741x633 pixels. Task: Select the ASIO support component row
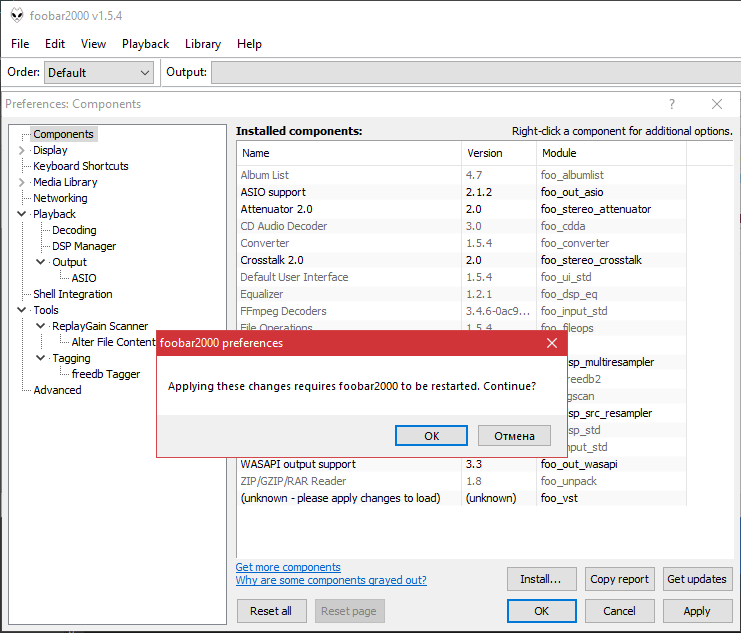point(461,192)
